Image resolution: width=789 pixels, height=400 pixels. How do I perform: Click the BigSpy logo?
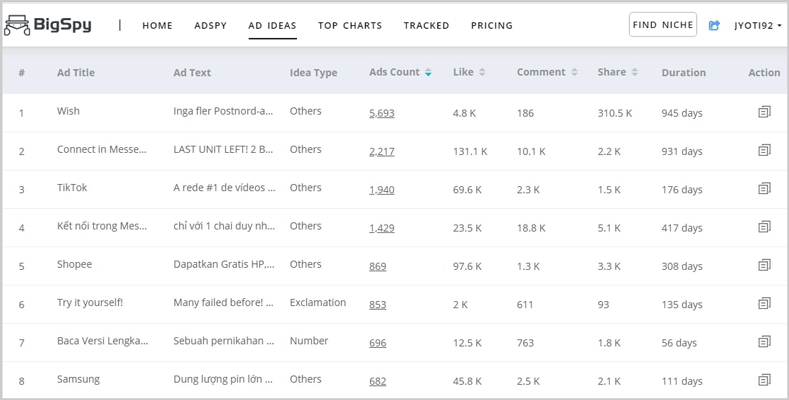48,25
